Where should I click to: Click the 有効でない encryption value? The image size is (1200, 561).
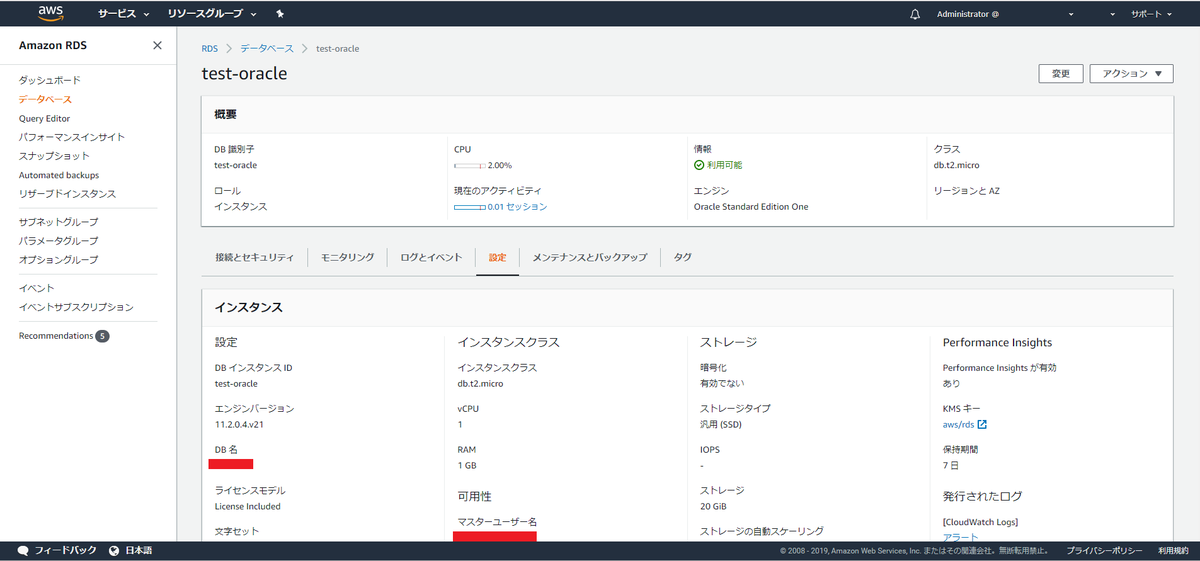(x=722, y=383)
